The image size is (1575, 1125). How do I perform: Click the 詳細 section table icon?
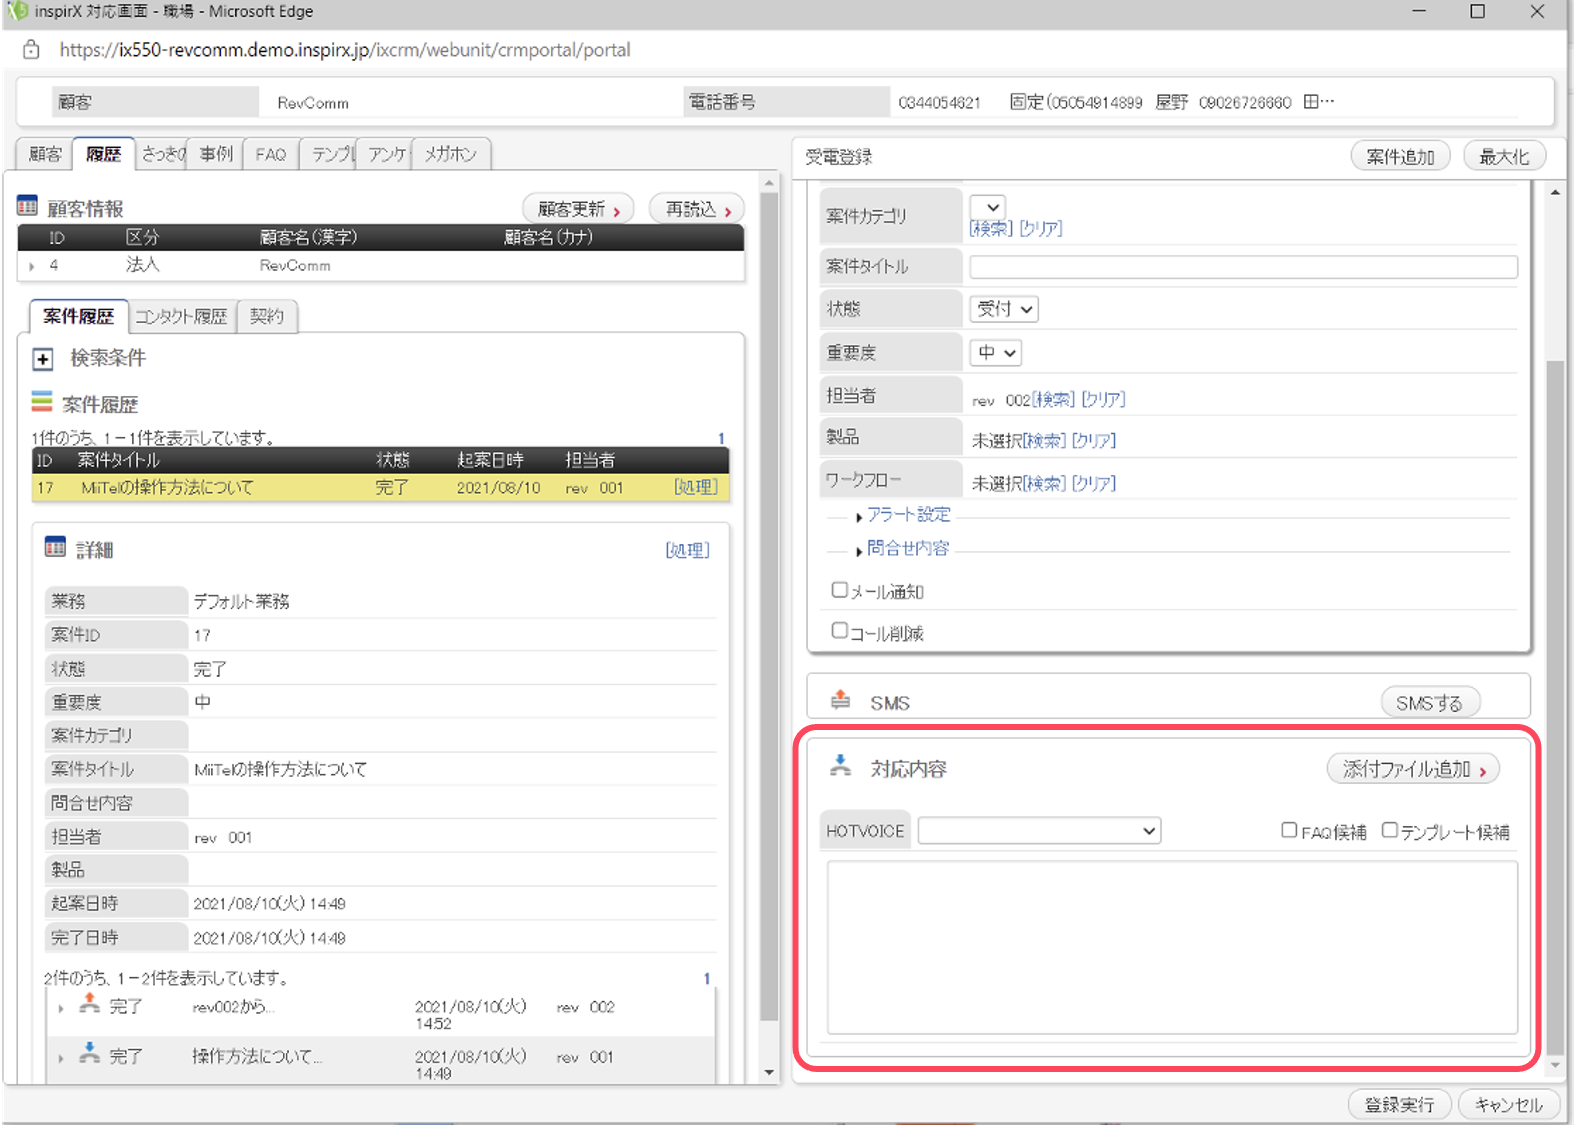(x=55, y=548)
